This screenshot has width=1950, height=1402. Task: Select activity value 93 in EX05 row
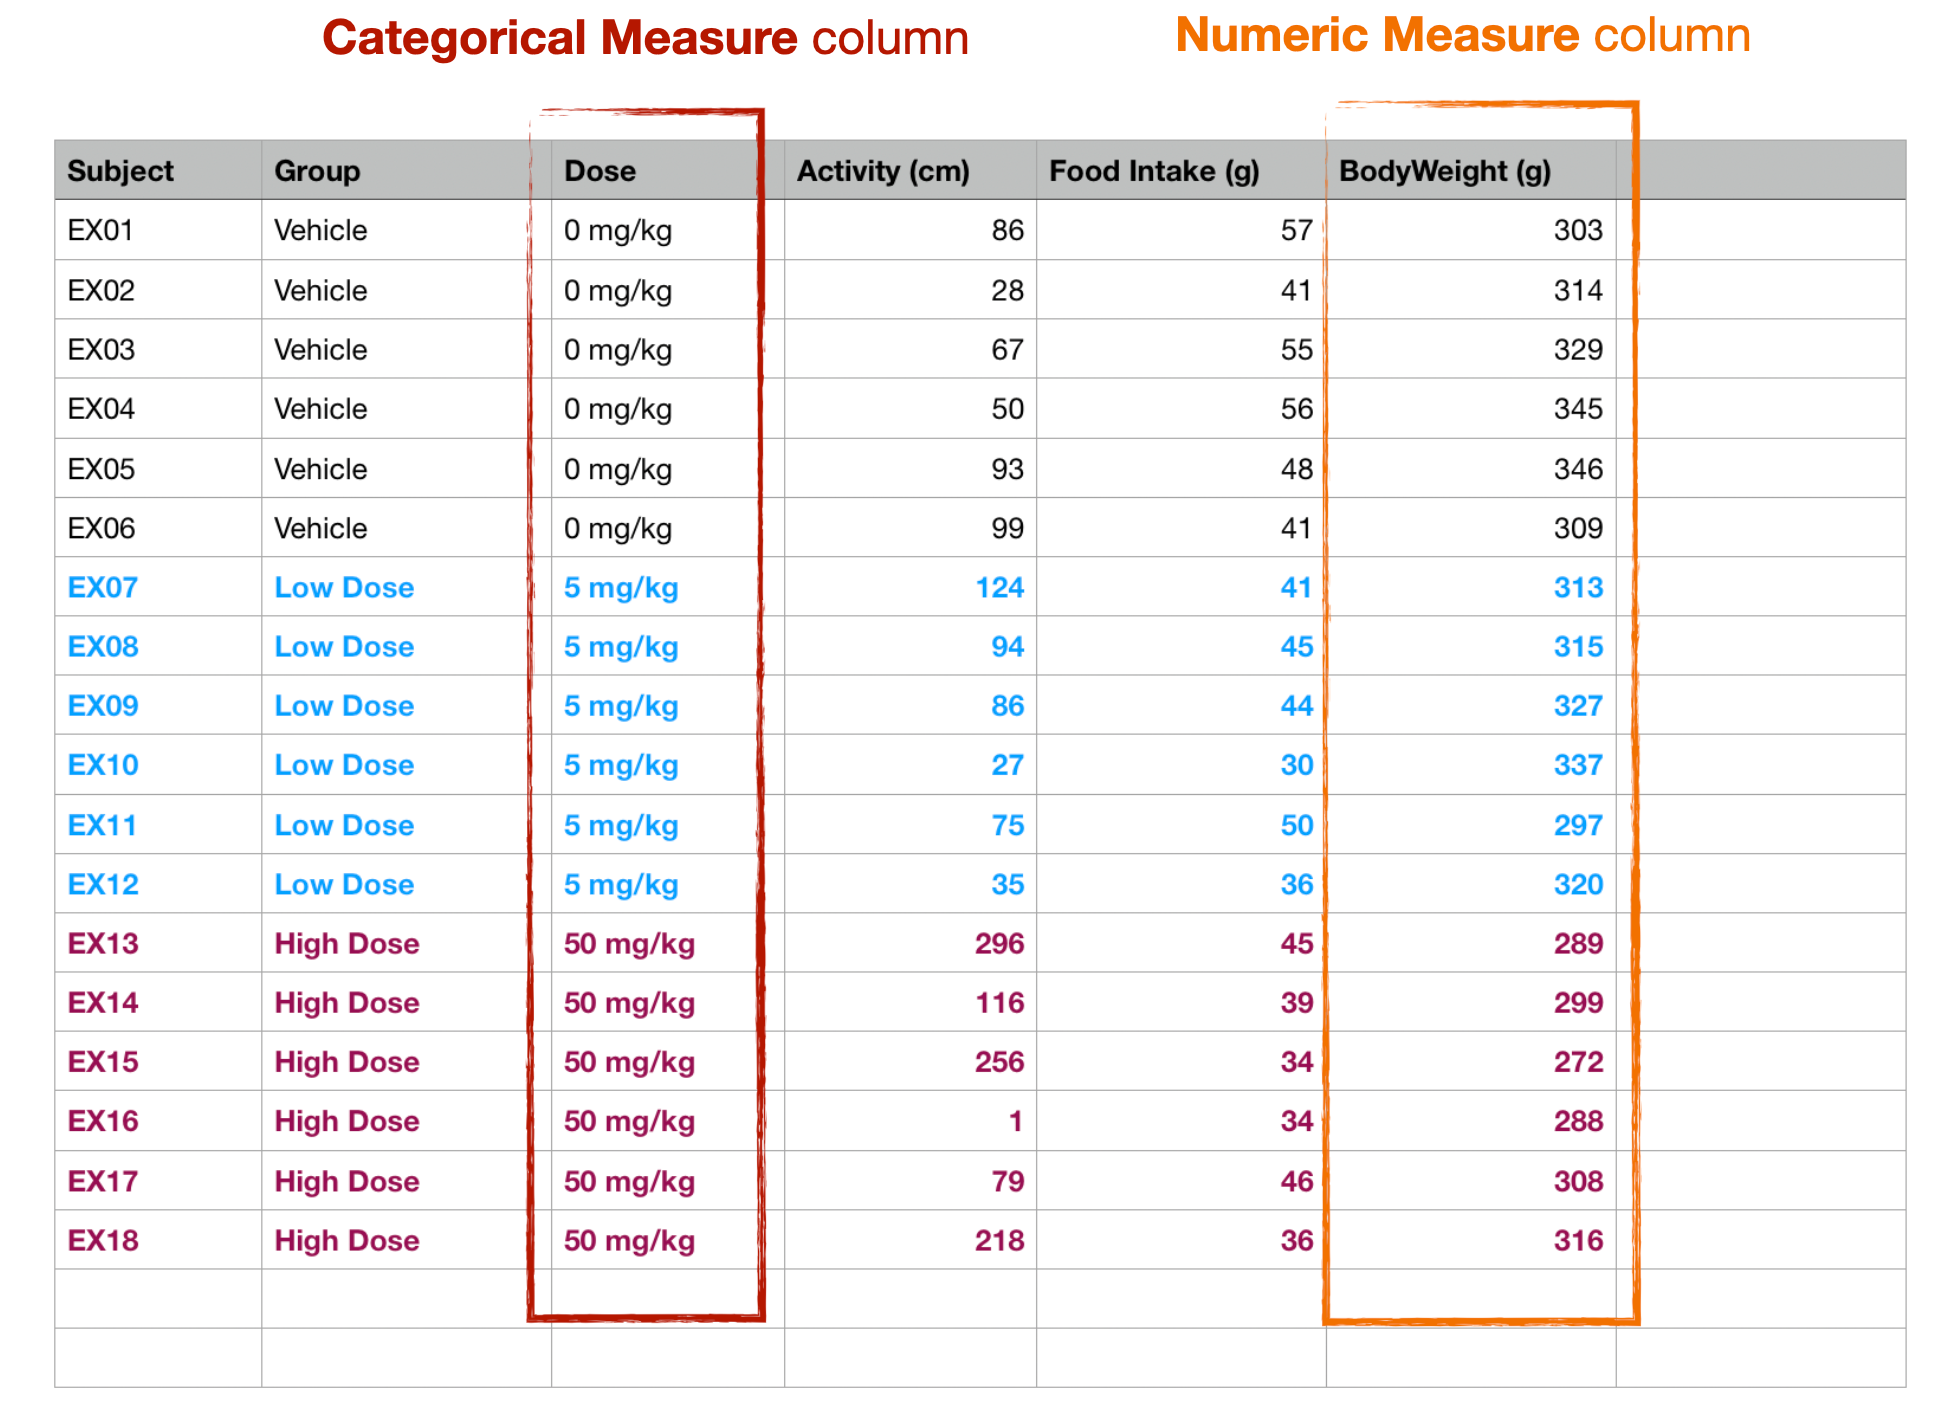coord(910,468)
